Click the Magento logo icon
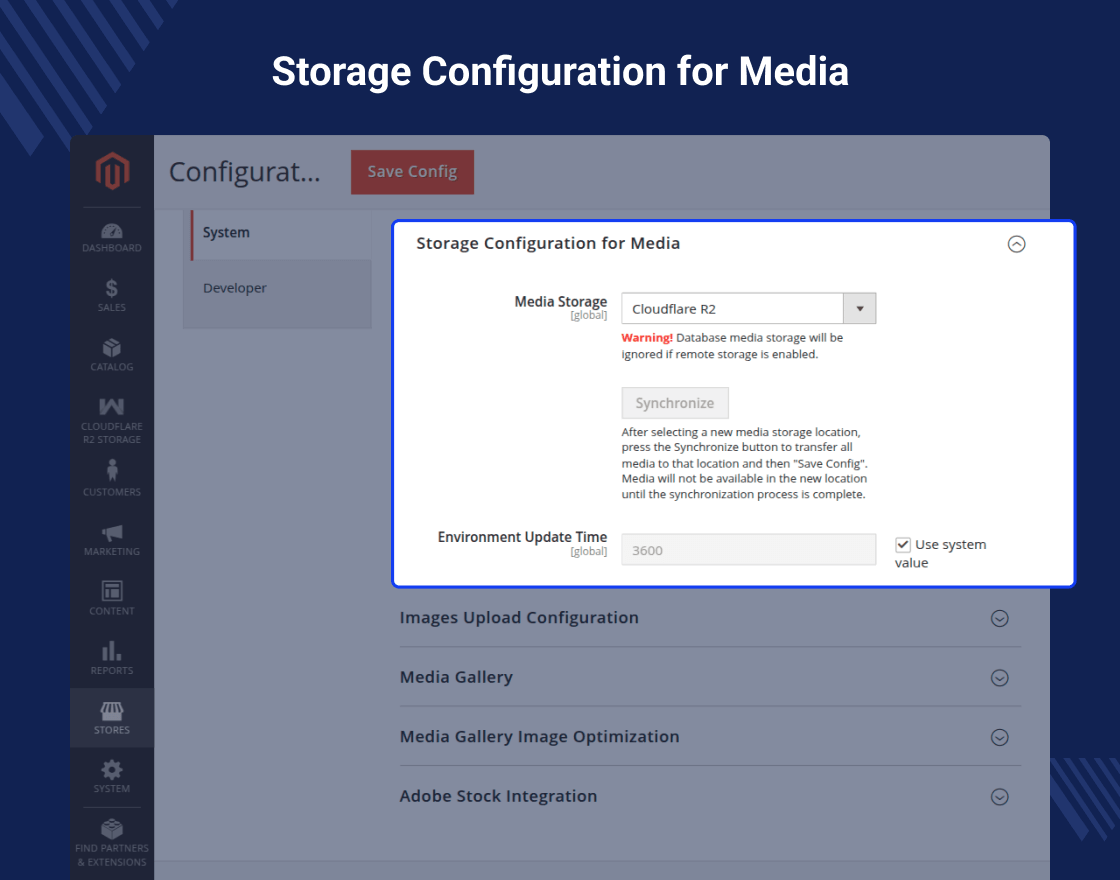The width and height of the screenshot is (1120, 880). pos(112,171)
